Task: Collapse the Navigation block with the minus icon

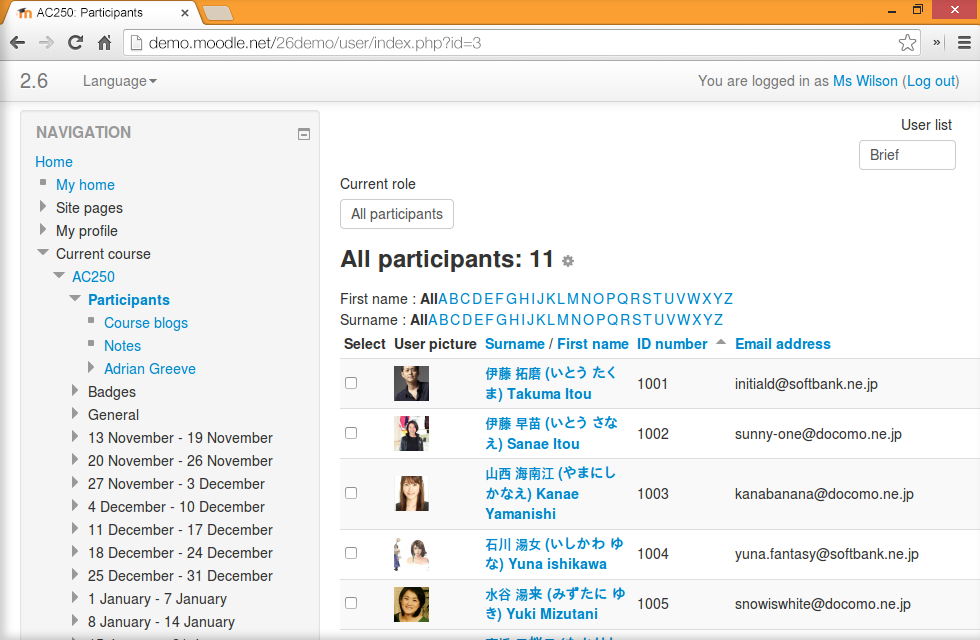Action: coord(304,134)
